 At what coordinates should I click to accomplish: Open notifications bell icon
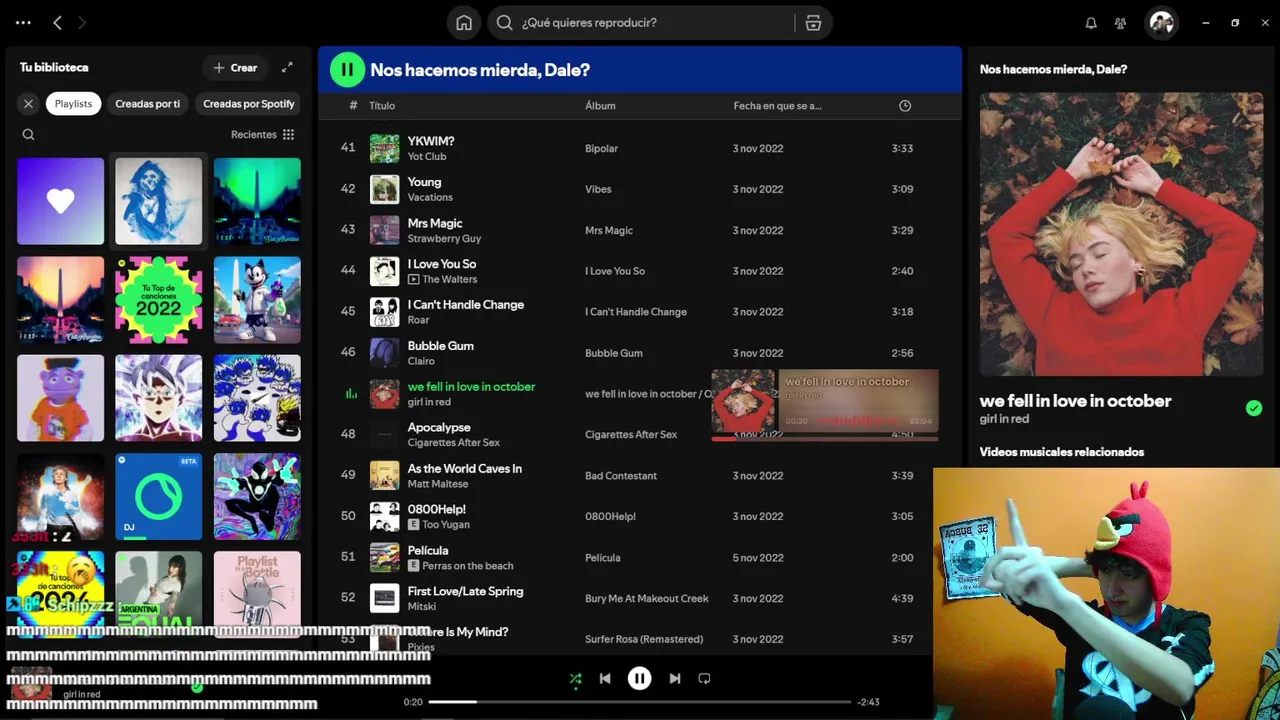[1091, 22]
